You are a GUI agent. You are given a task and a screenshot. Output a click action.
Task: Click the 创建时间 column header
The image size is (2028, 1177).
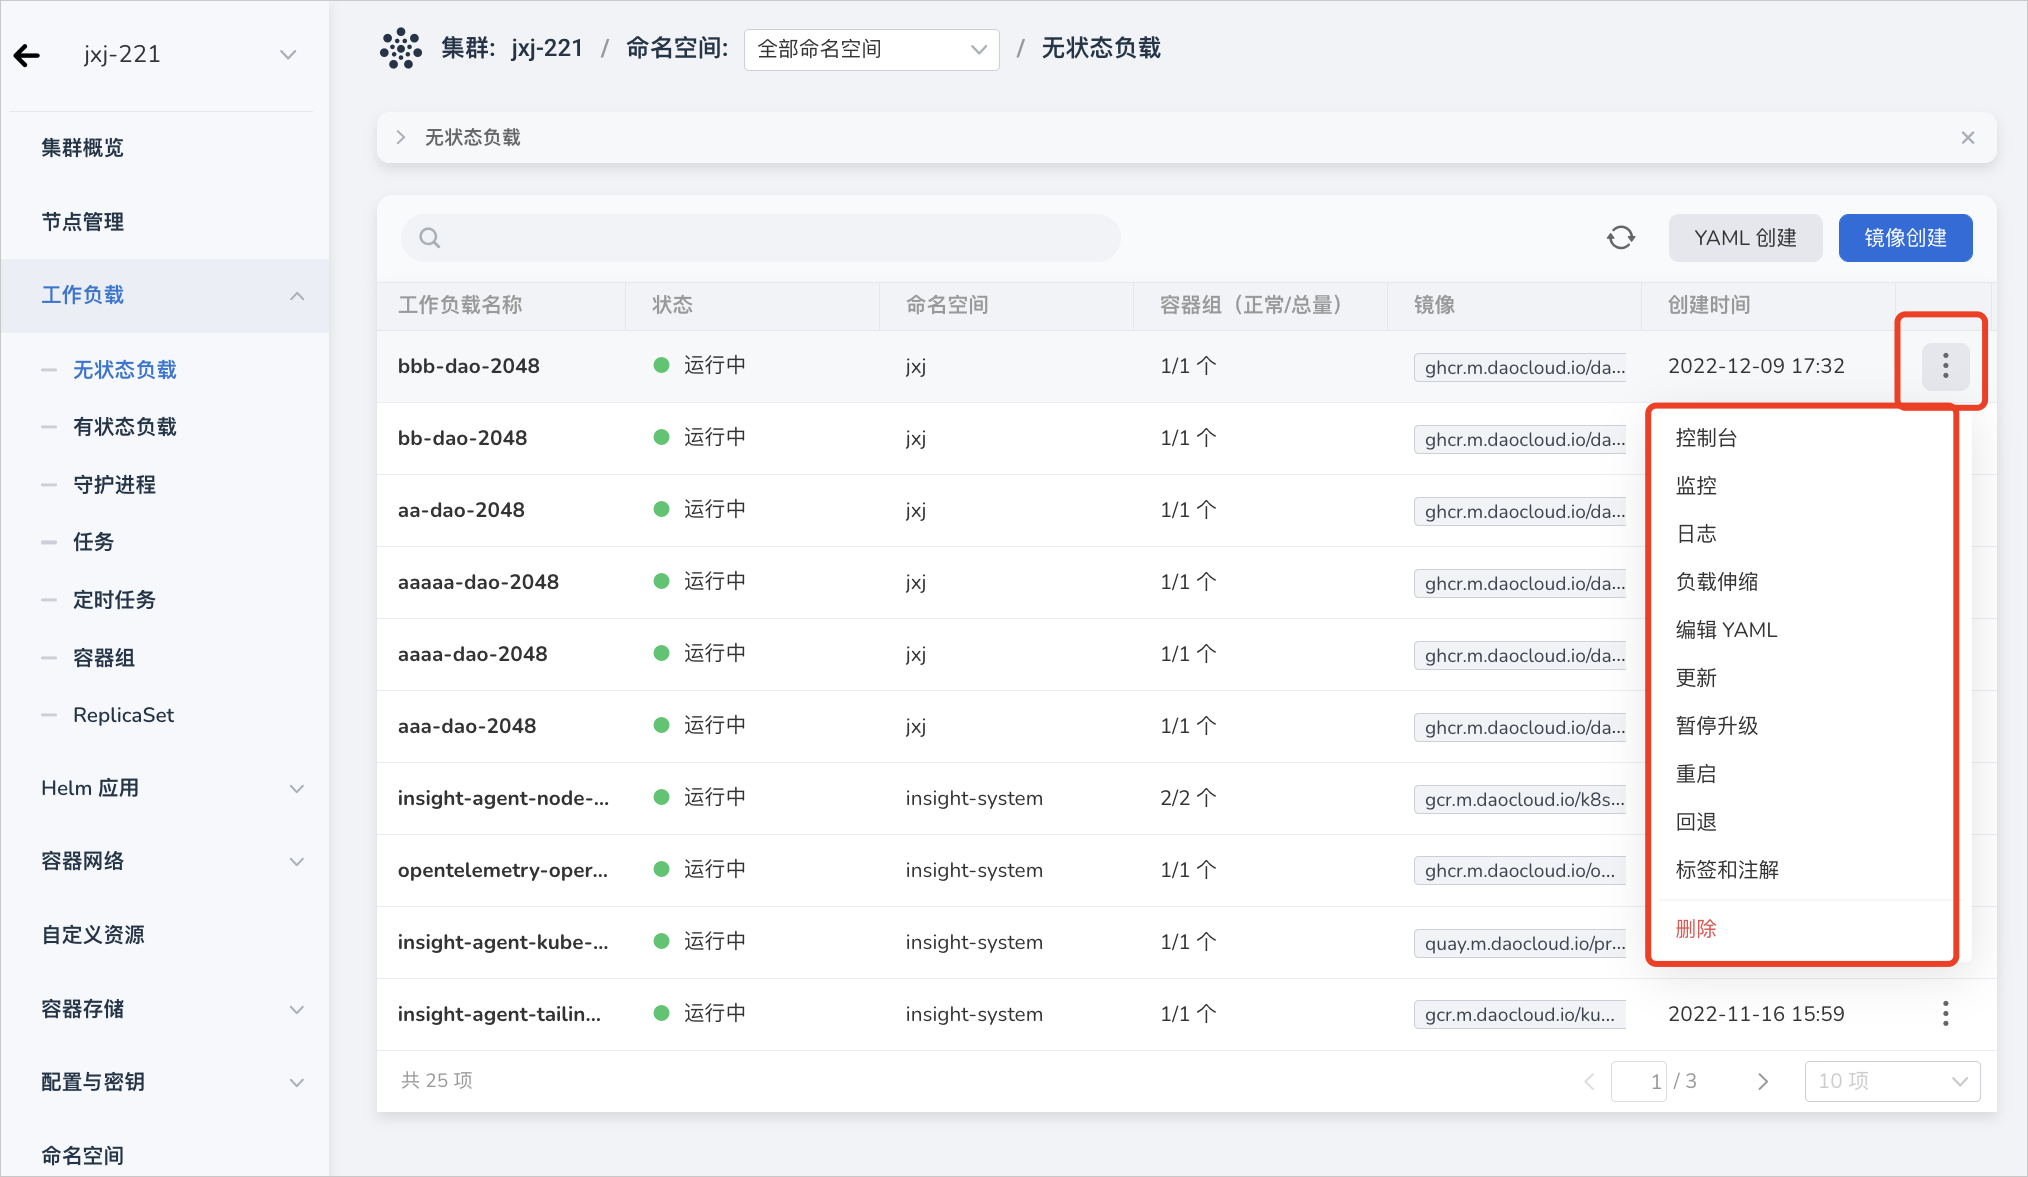(x=1709, y=305)
